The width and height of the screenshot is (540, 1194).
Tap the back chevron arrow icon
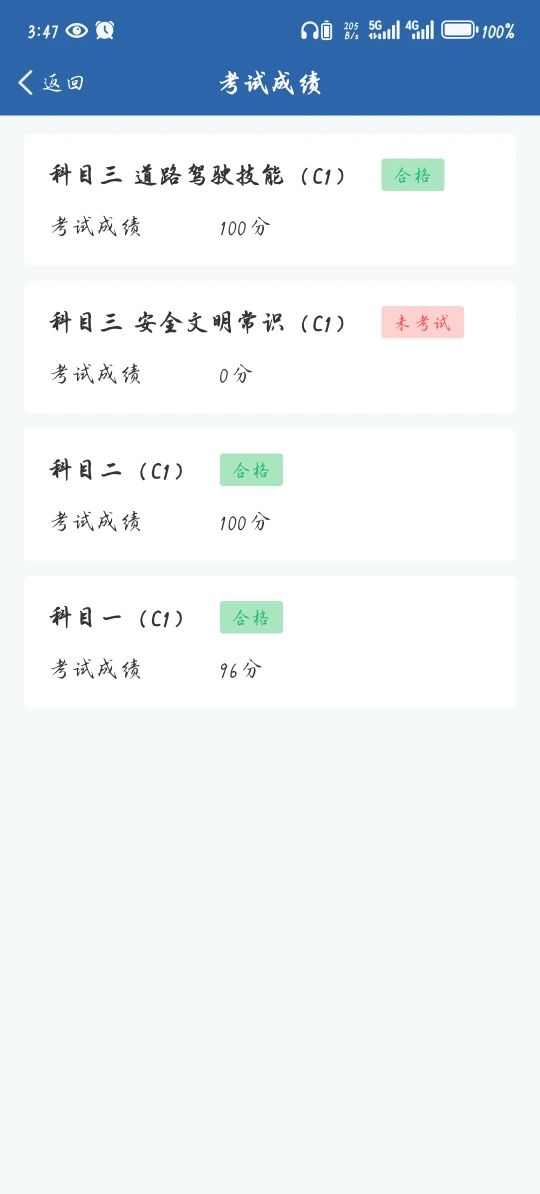pos(26,82)
